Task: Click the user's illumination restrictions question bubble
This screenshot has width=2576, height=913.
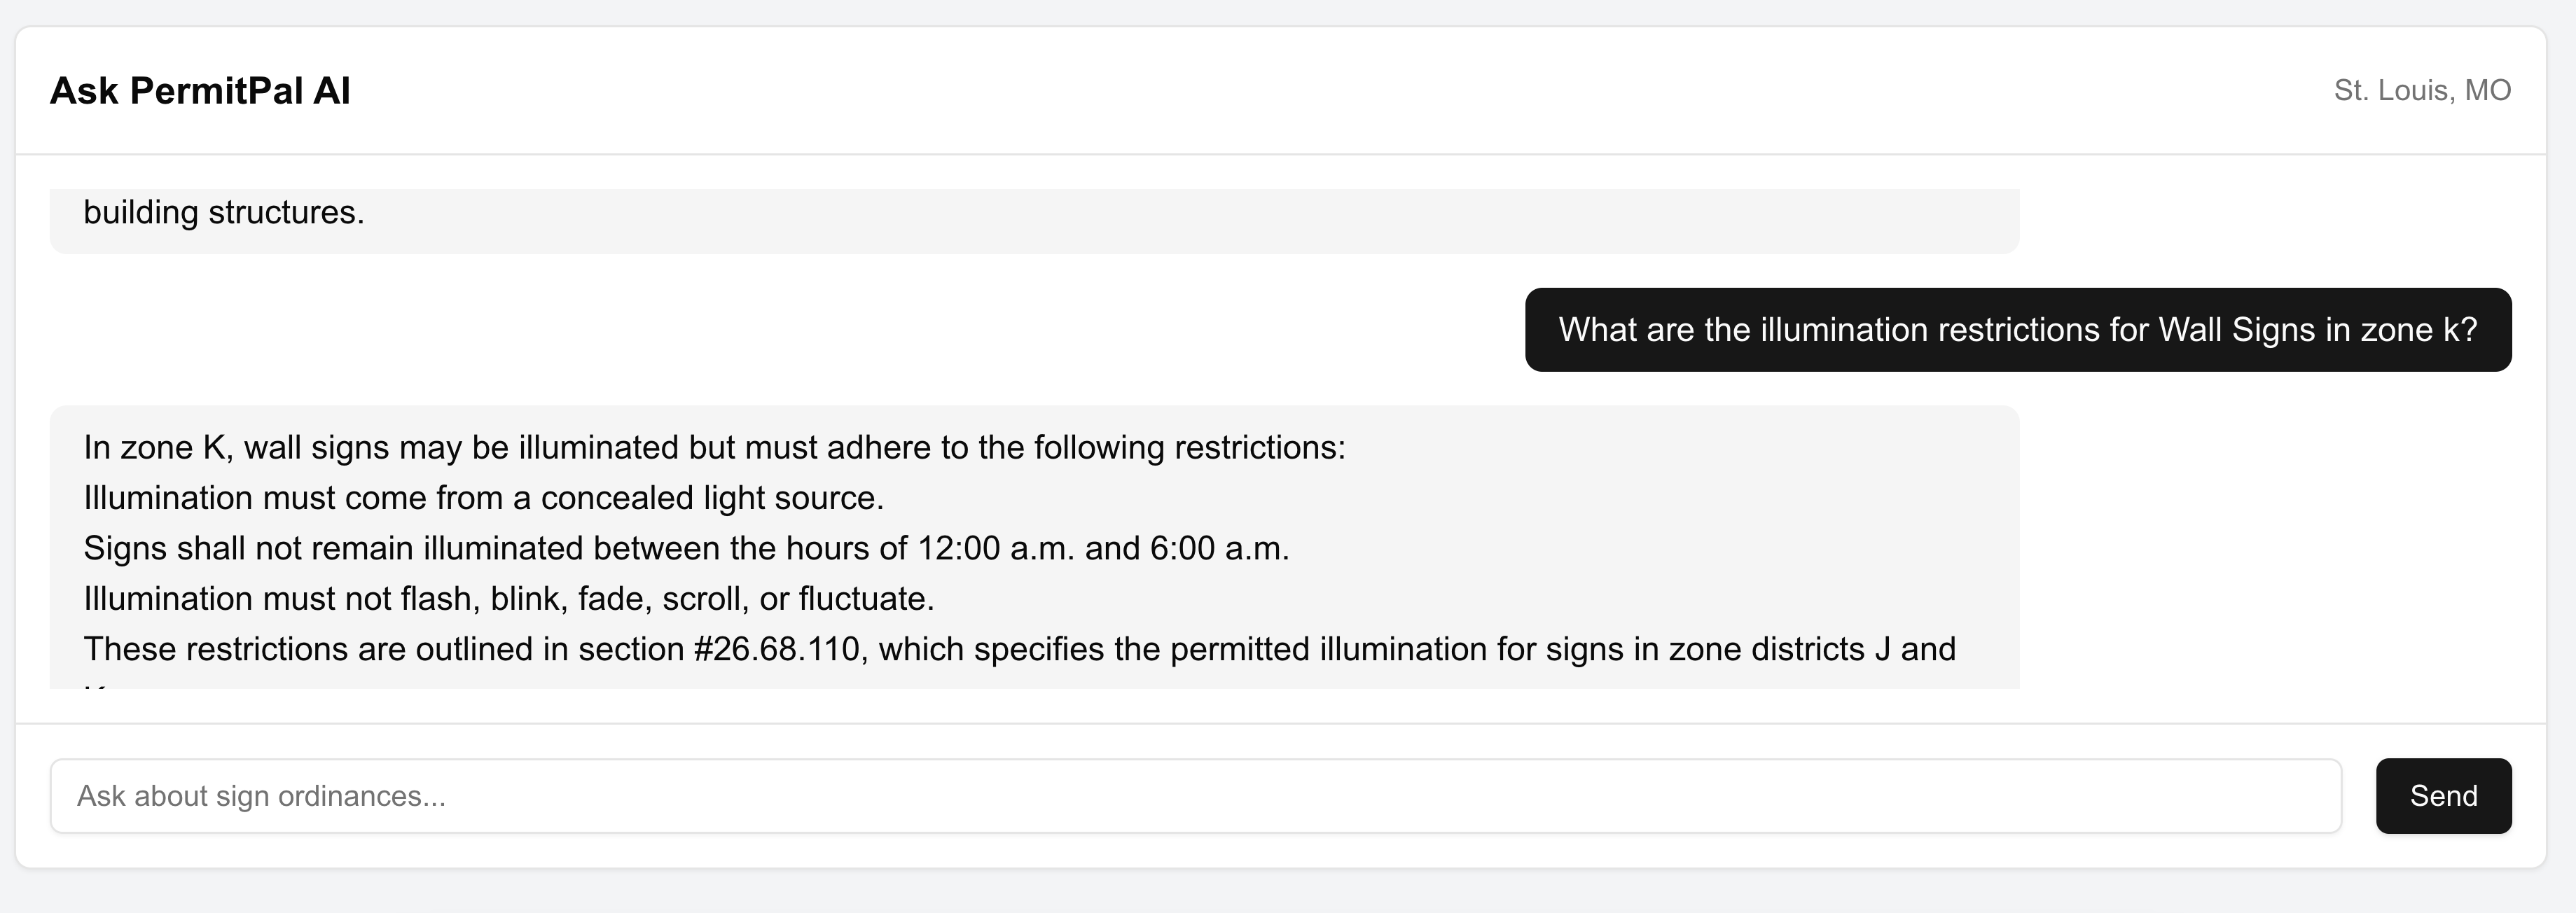Action: click(2017, 330)
